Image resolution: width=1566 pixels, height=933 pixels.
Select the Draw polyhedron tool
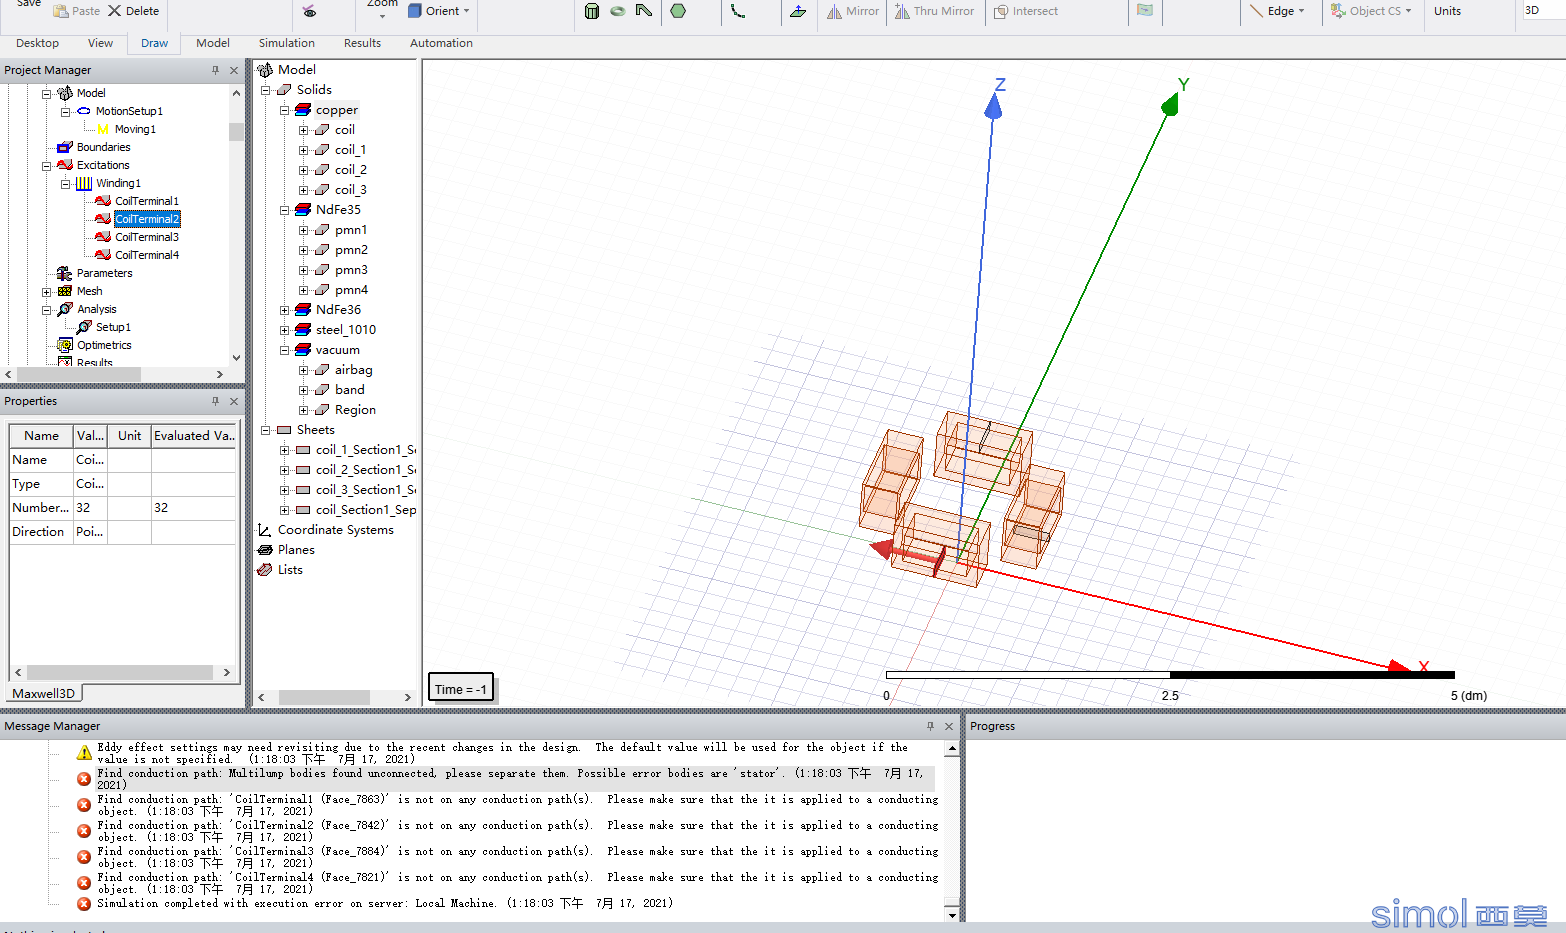(x=644, y=11)
